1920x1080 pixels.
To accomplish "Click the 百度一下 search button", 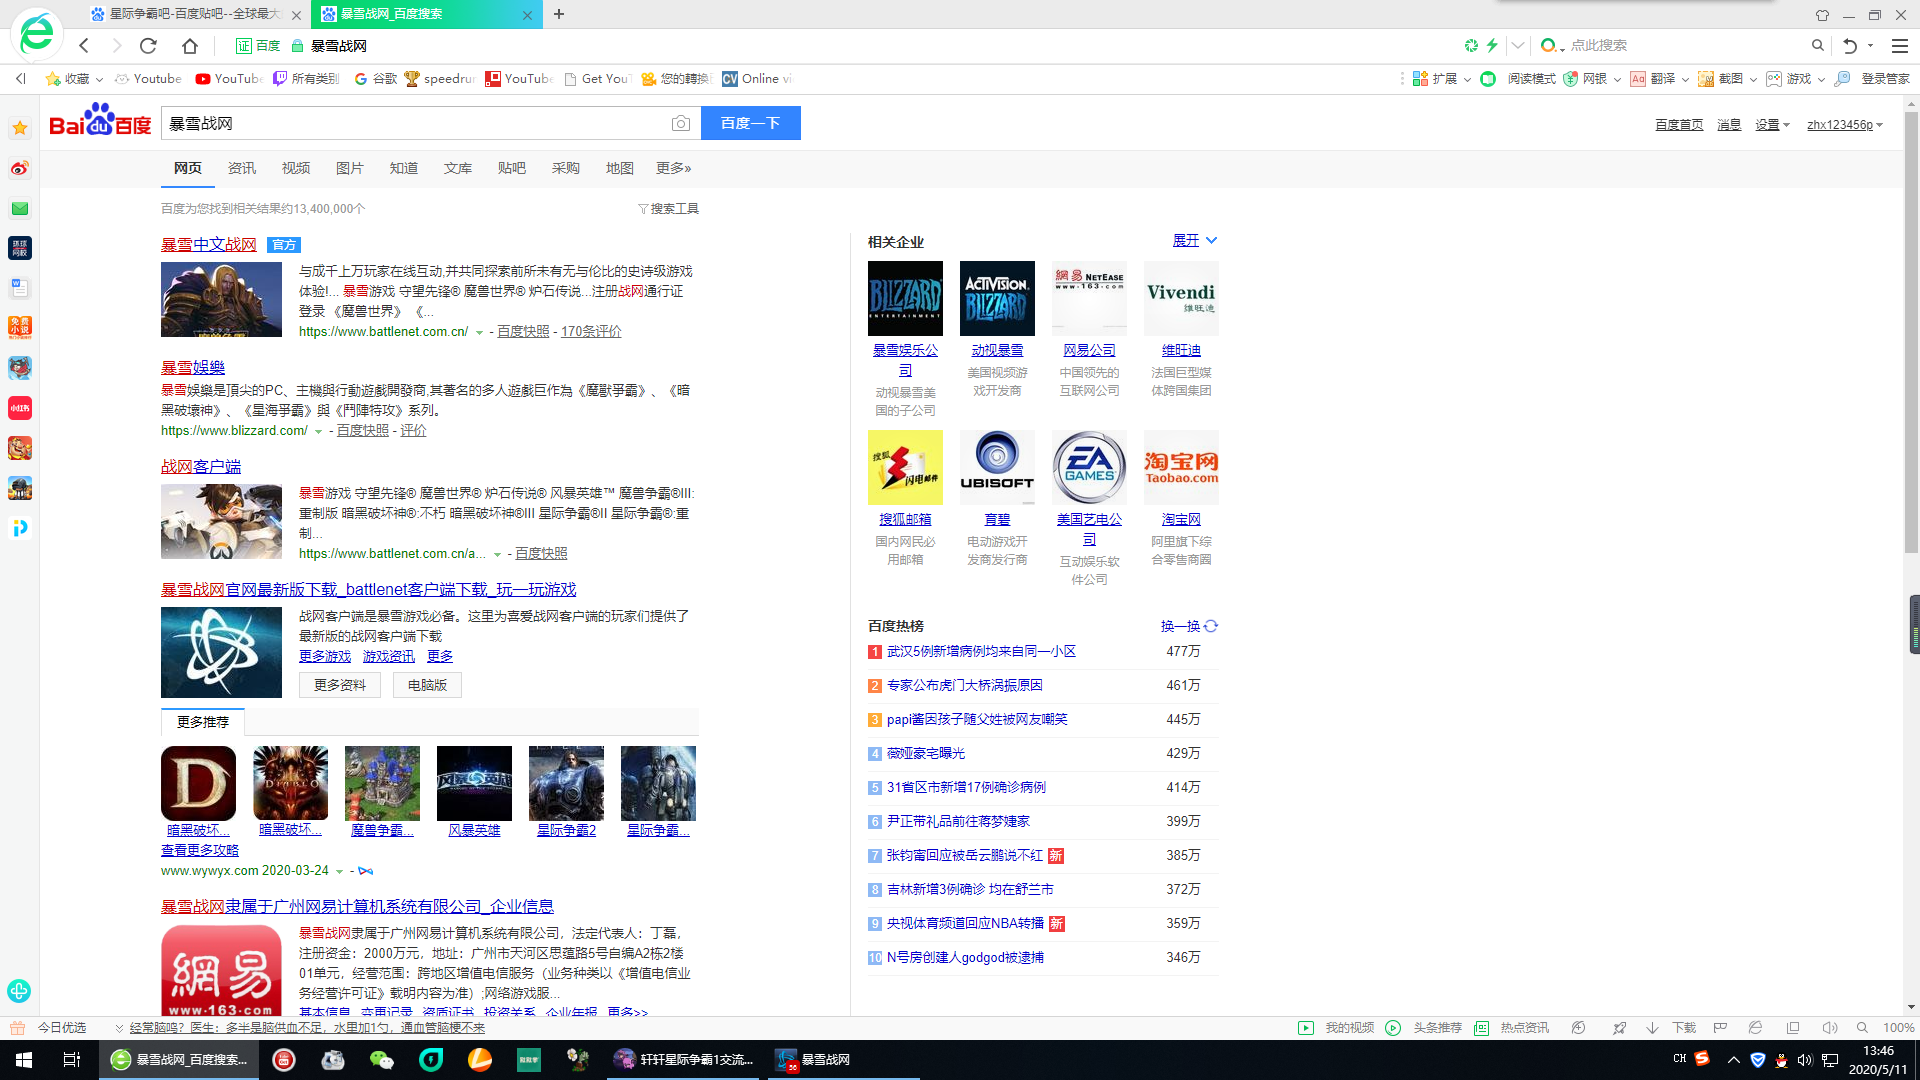I will [x=751, y=123].
